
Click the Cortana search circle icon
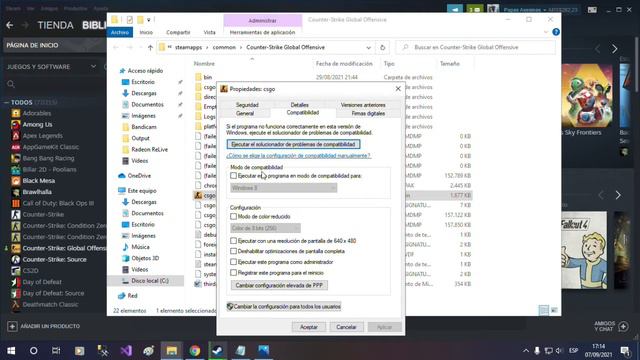pyautogui.click(x=33, y=351)
